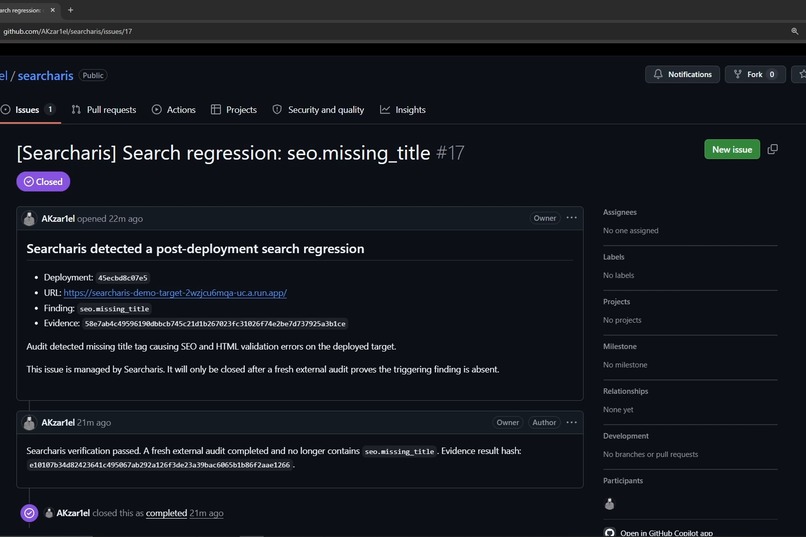Image resolution: width=806 pixels, height=537 pixels.
Task: Click the Issues count badge 1
Action: click(x=50, y=109)
